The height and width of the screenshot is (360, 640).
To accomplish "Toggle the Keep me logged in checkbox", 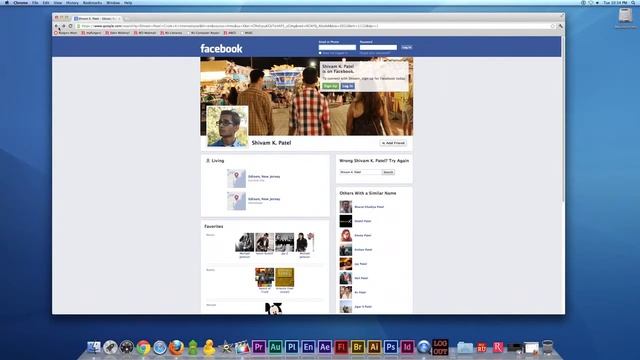I will [x=320, y=53].
